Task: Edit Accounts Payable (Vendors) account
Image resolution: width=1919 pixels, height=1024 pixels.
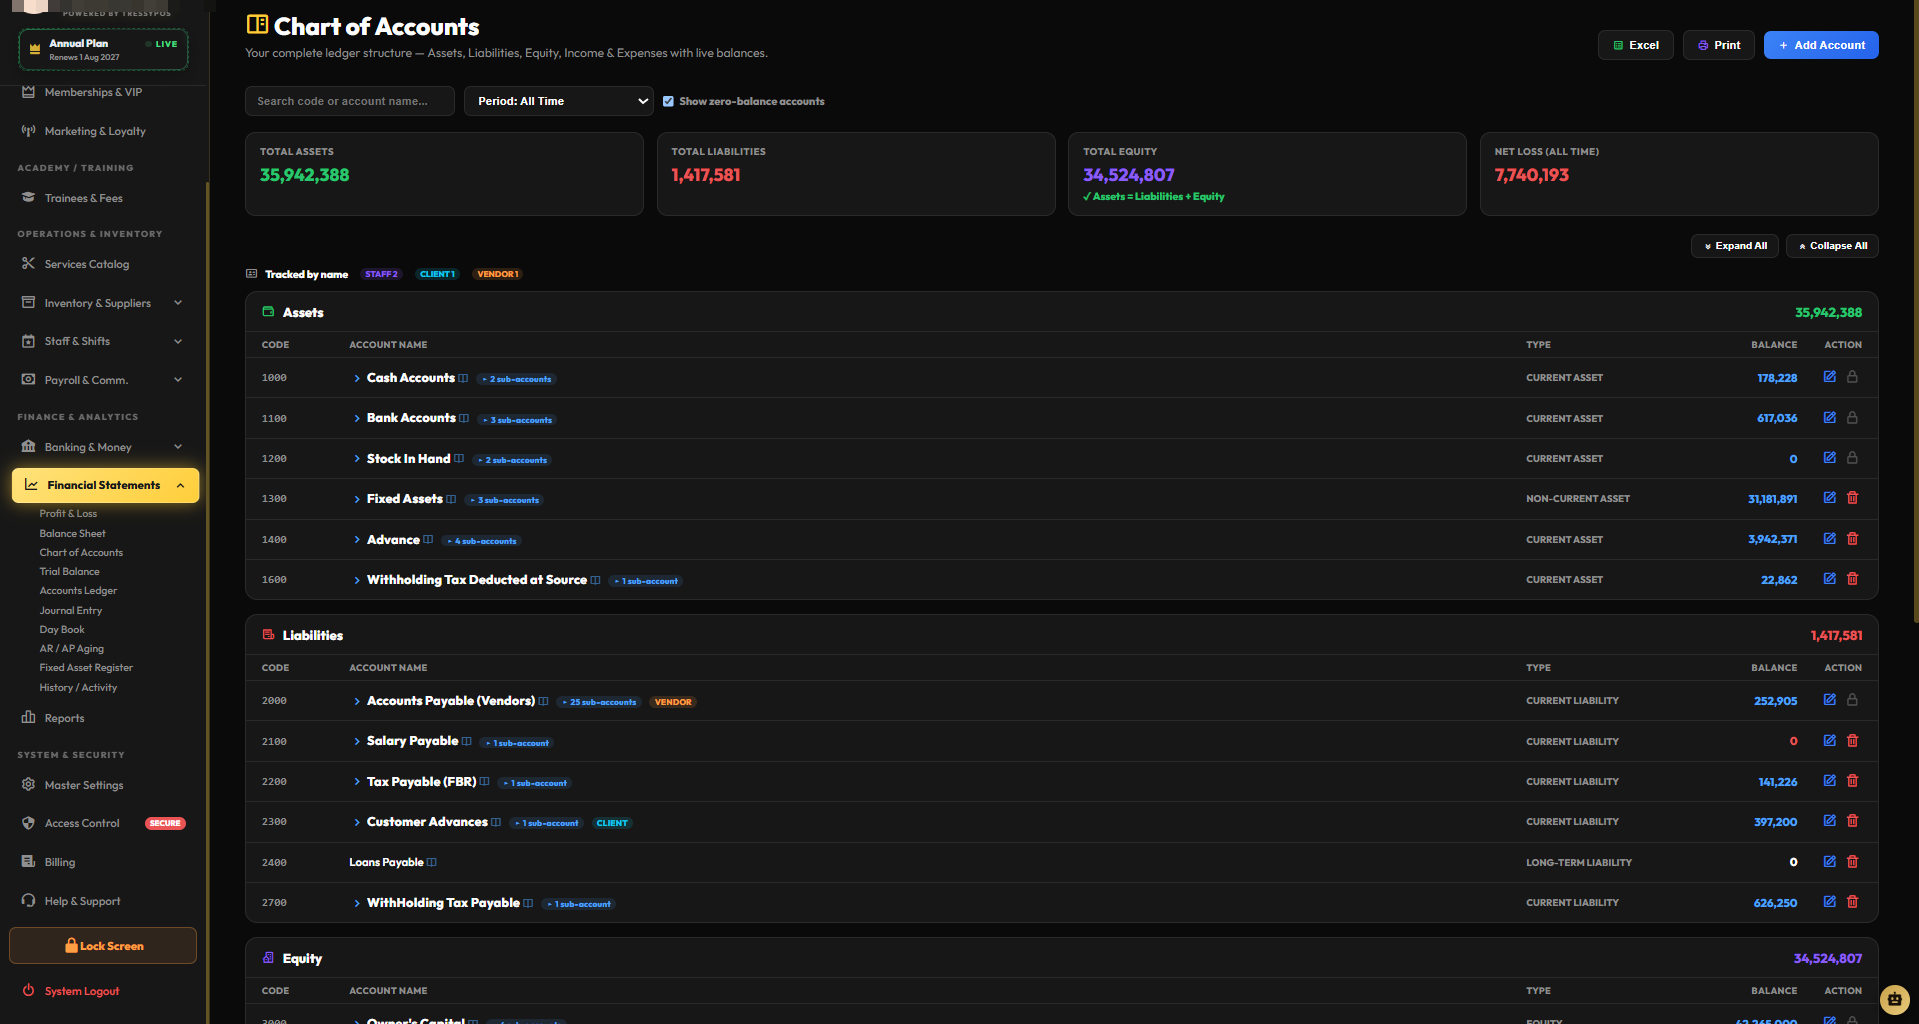Action: coord(1829,700)
